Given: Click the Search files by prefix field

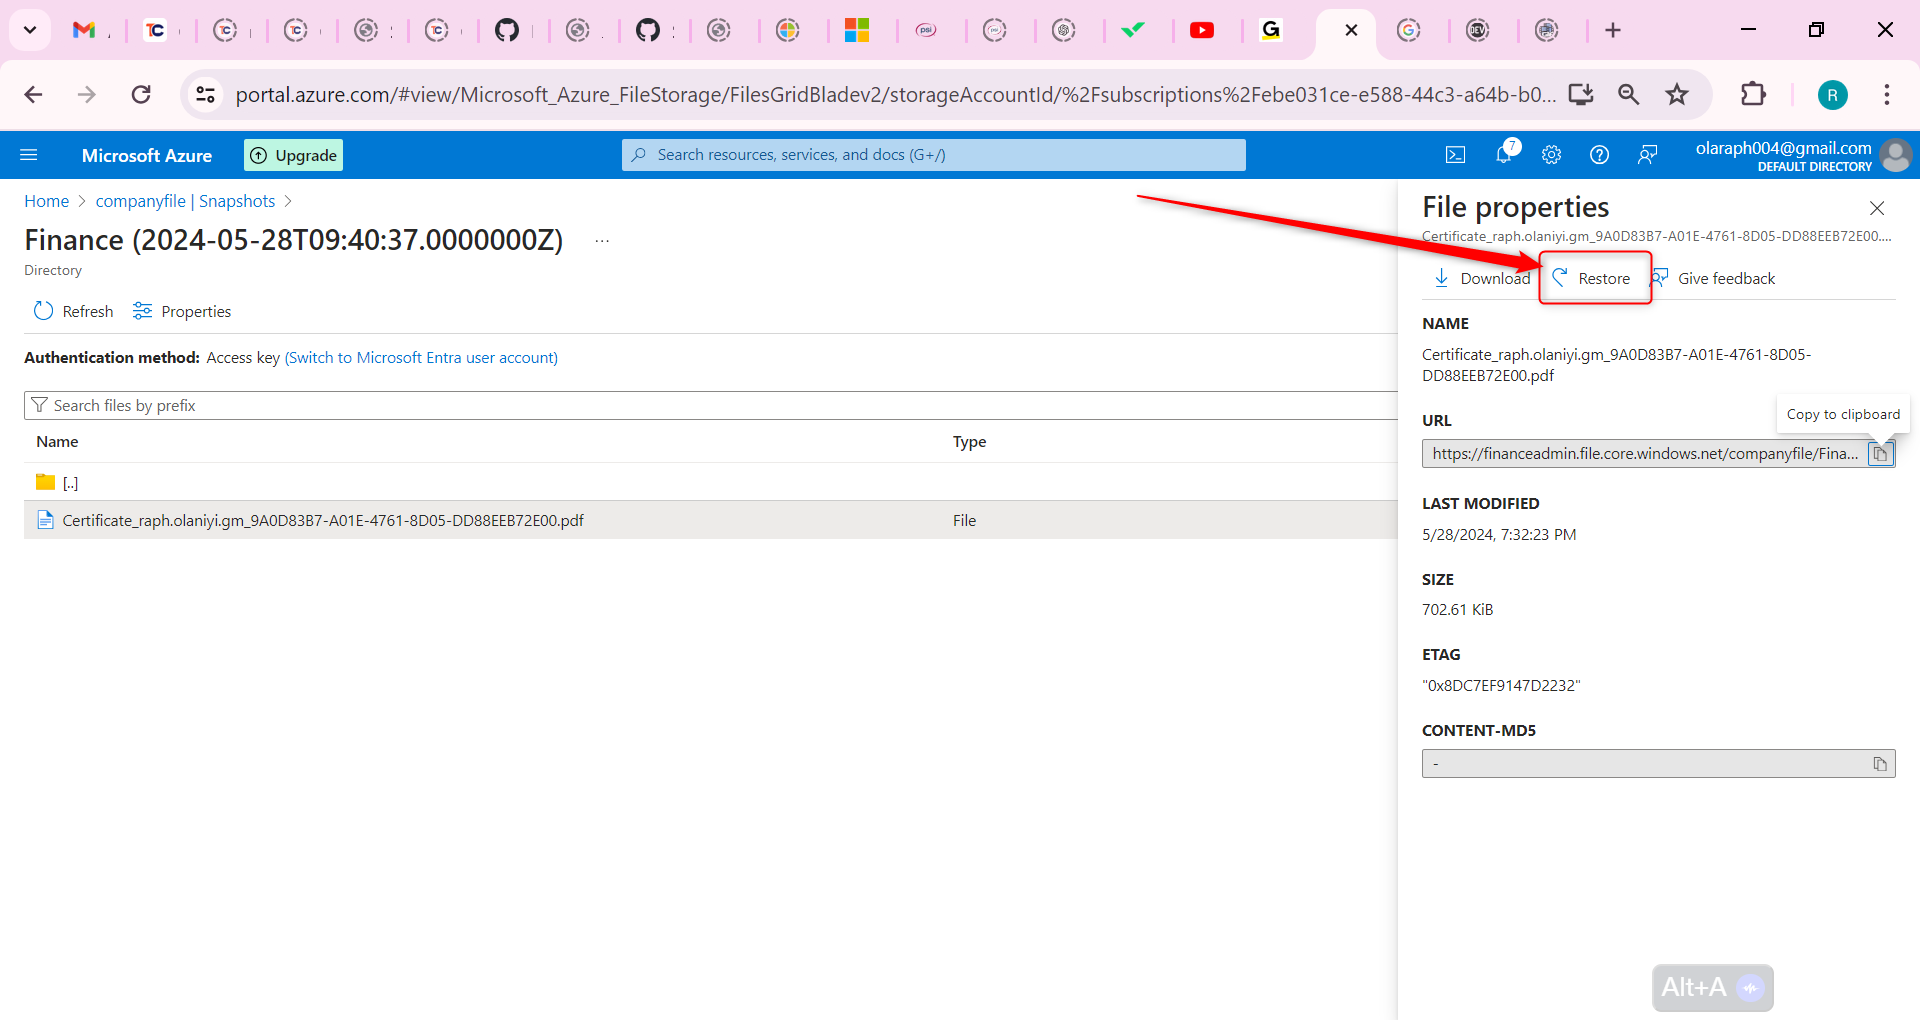Looking at the screenshot, I should pyautogui.click(x=711, y=405).
